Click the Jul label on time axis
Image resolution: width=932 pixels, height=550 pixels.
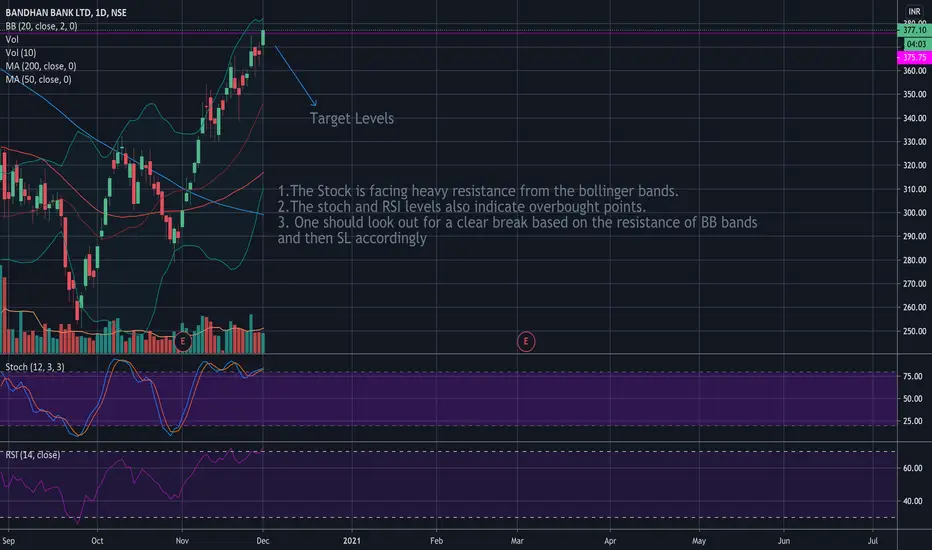(x=873, y=540)
